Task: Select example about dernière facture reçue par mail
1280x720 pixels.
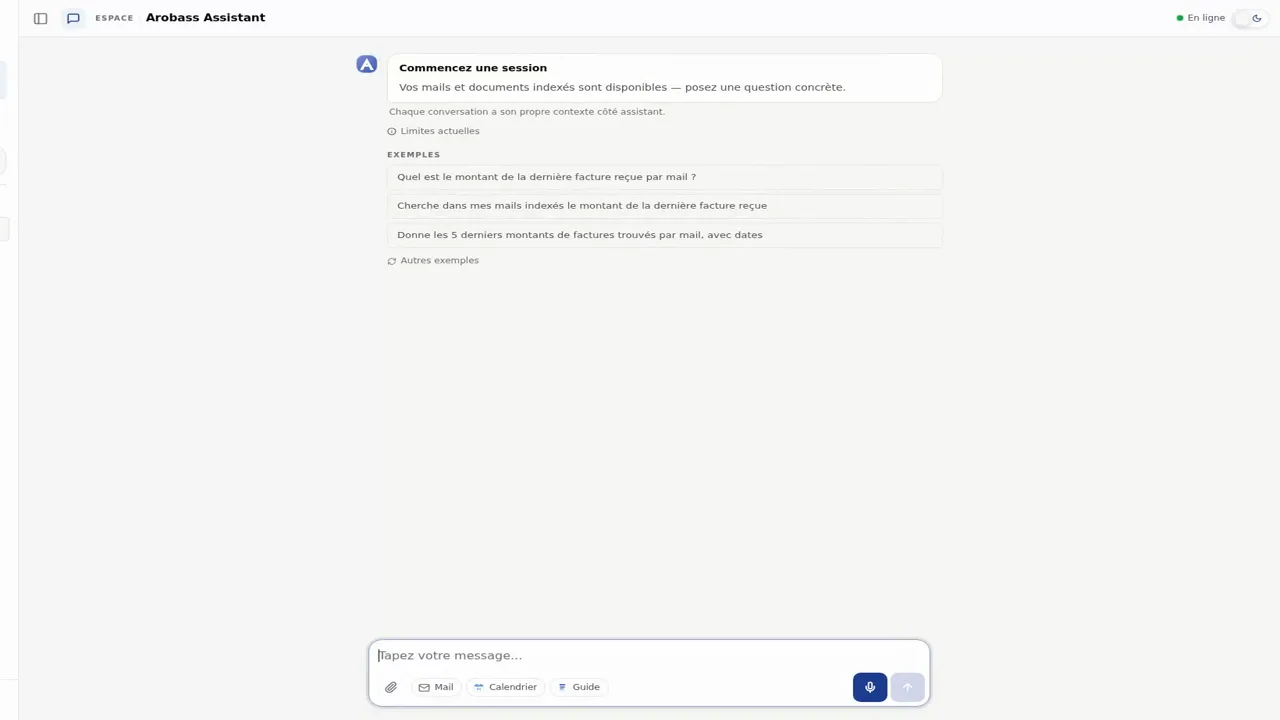Action: 664,177
